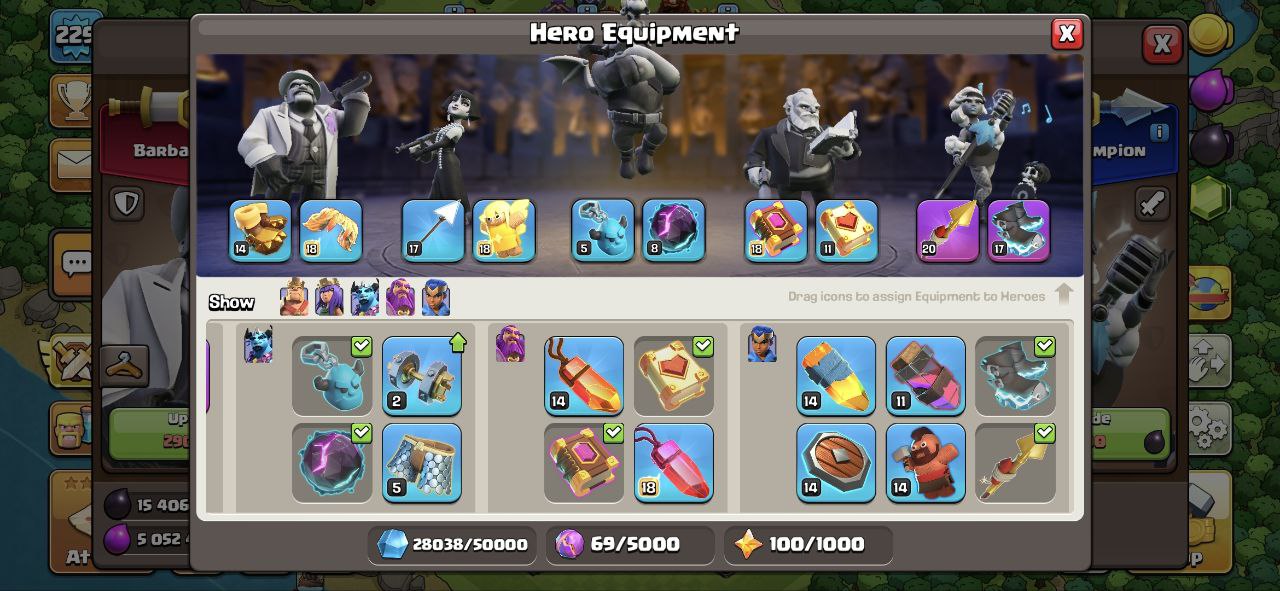The height and width of the screenshot is (591, 1280).
Task: Toggle the Grand Warden show filter
Action: coord(400,297)
